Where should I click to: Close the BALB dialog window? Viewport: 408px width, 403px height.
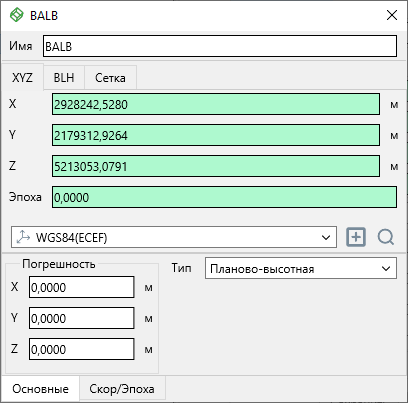coord(392,15)
